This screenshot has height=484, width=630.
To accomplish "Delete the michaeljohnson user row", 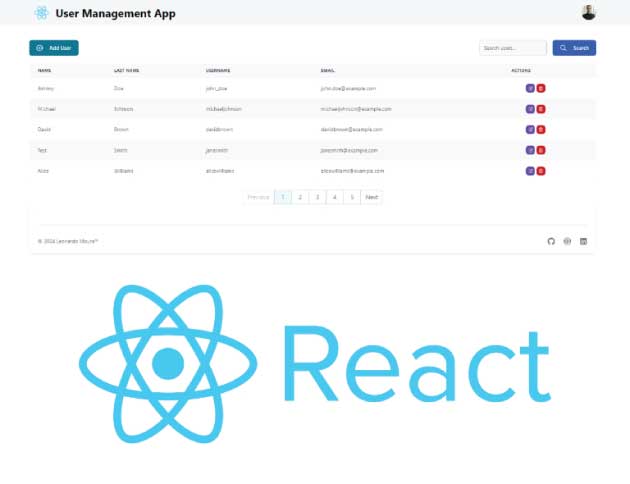I will tap(541, 109).
